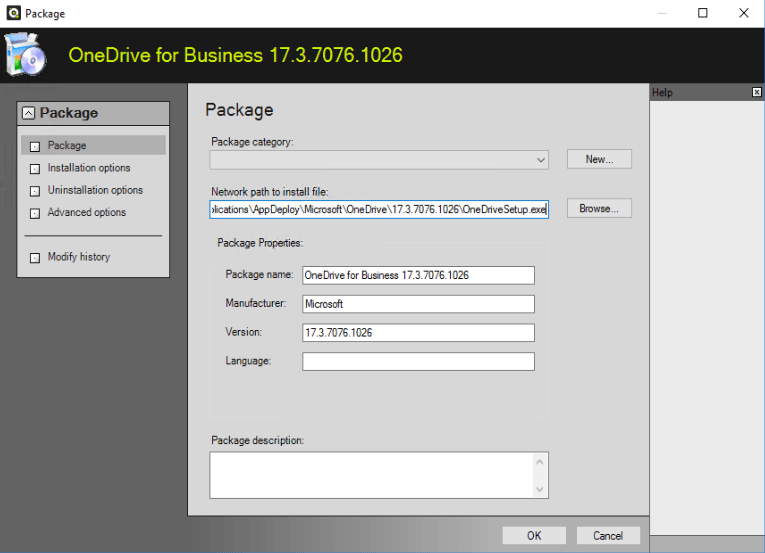Viewport: 765px width, 553px height.
Task: Open Advanced options page
Action: point(87,212)
